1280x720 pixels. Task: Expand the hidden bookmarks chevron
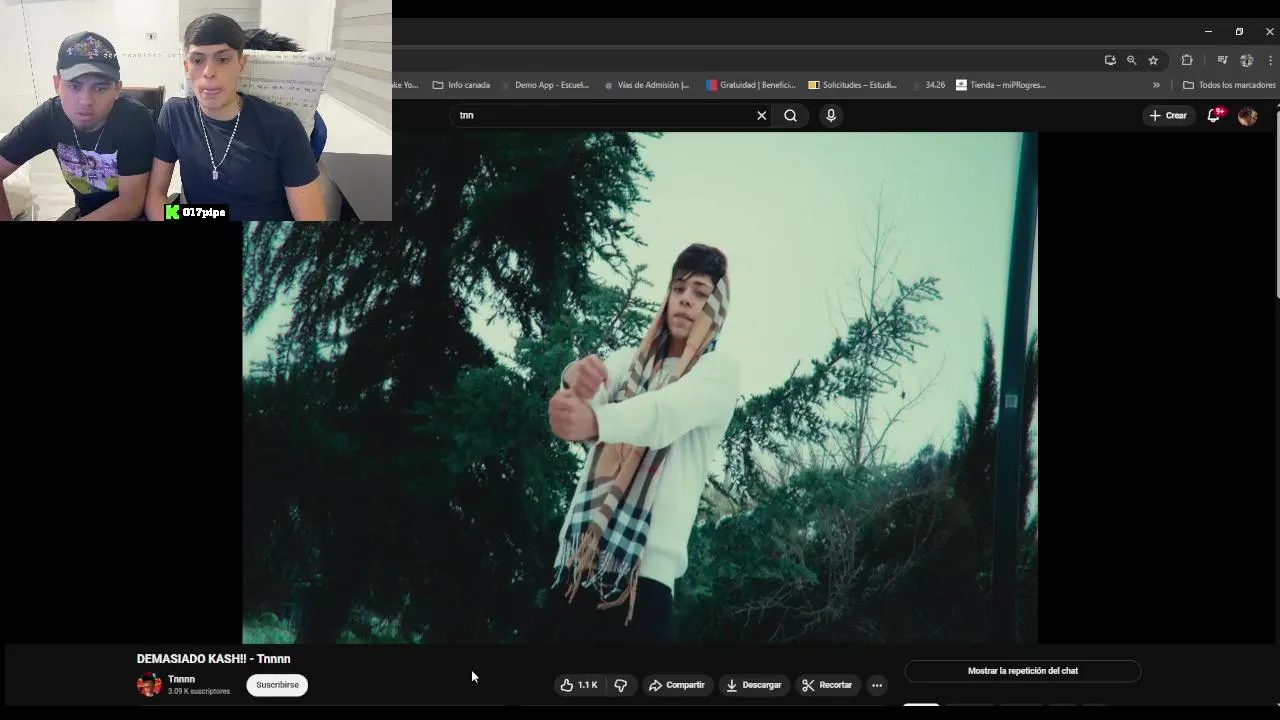[x=1156, y=85]
